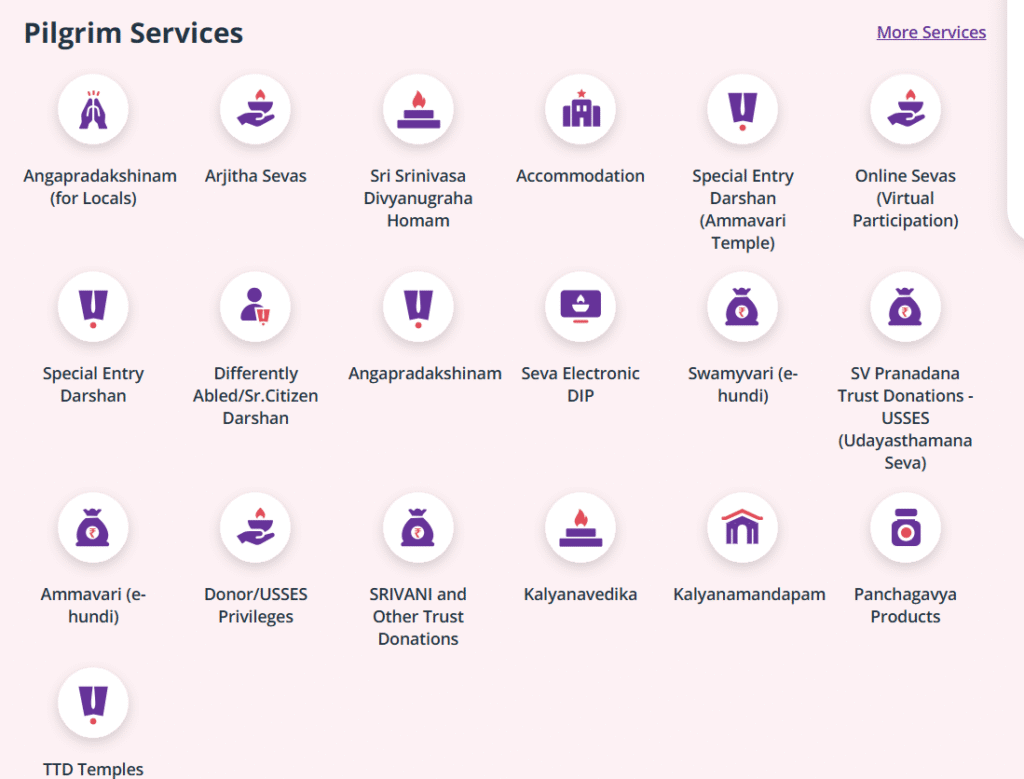Select the Special Entry Darshan namam icon
Screen dimensions: 1024x779
click(x=93, y=307)
